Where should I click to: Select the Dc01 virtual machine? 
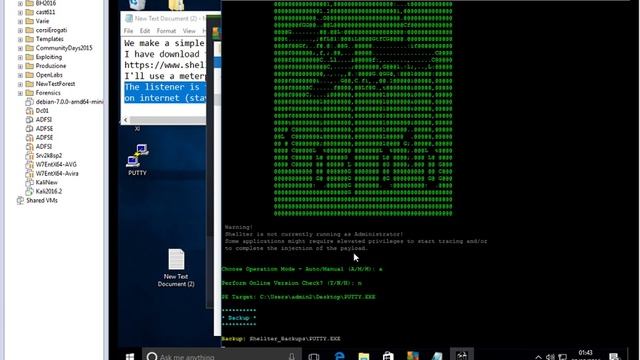click(42, 111)
